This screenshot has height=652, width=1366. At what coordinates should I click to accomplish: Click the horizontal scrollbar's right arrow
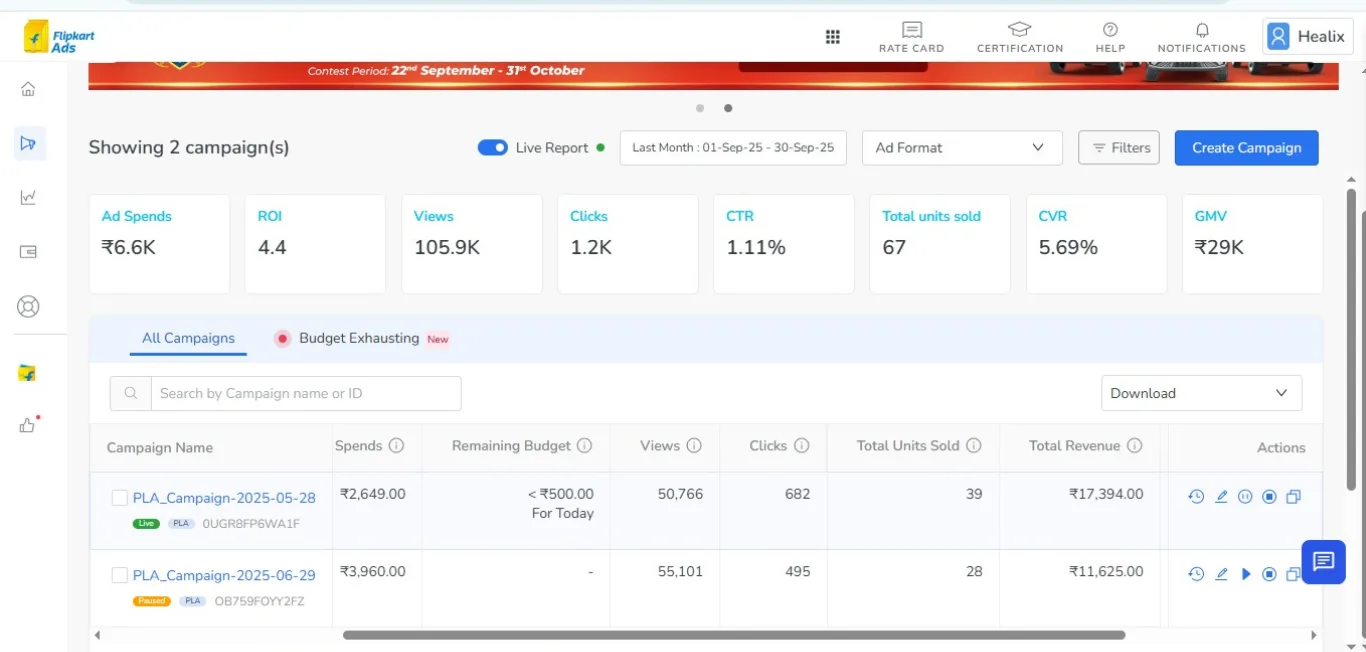[1314, 635]
